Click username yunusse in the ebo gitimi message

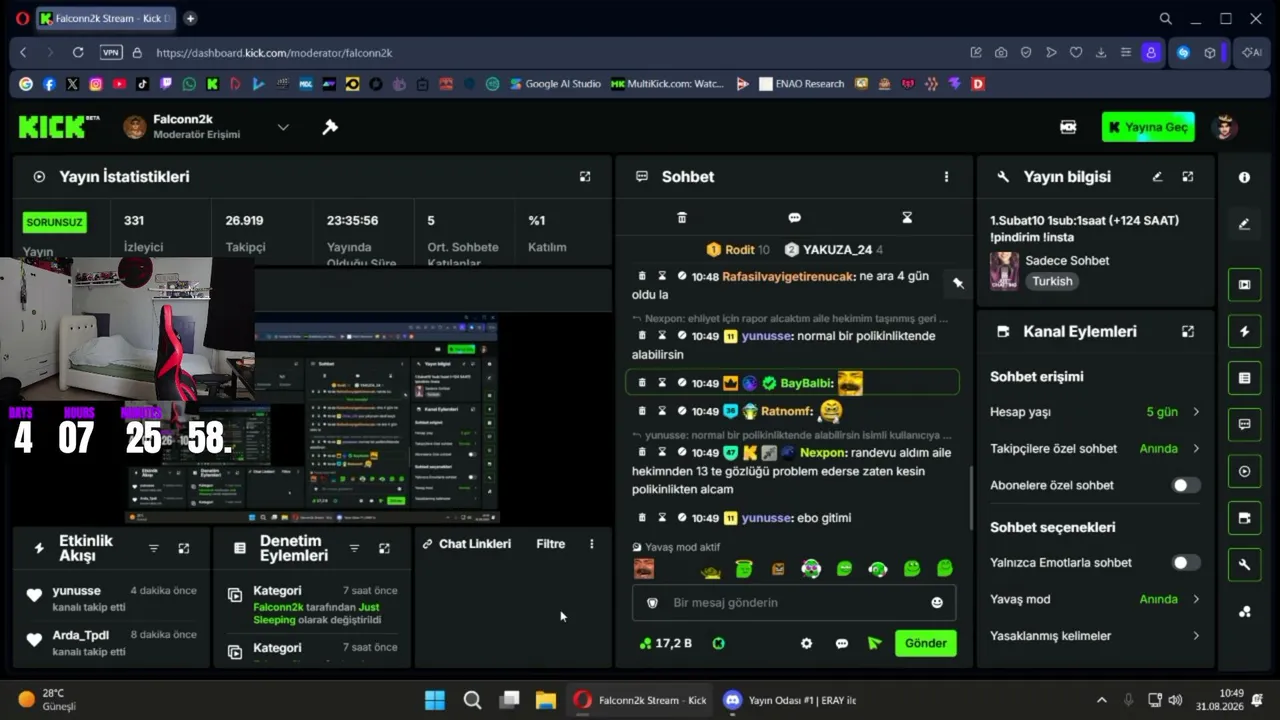click(x=767, y=518)
